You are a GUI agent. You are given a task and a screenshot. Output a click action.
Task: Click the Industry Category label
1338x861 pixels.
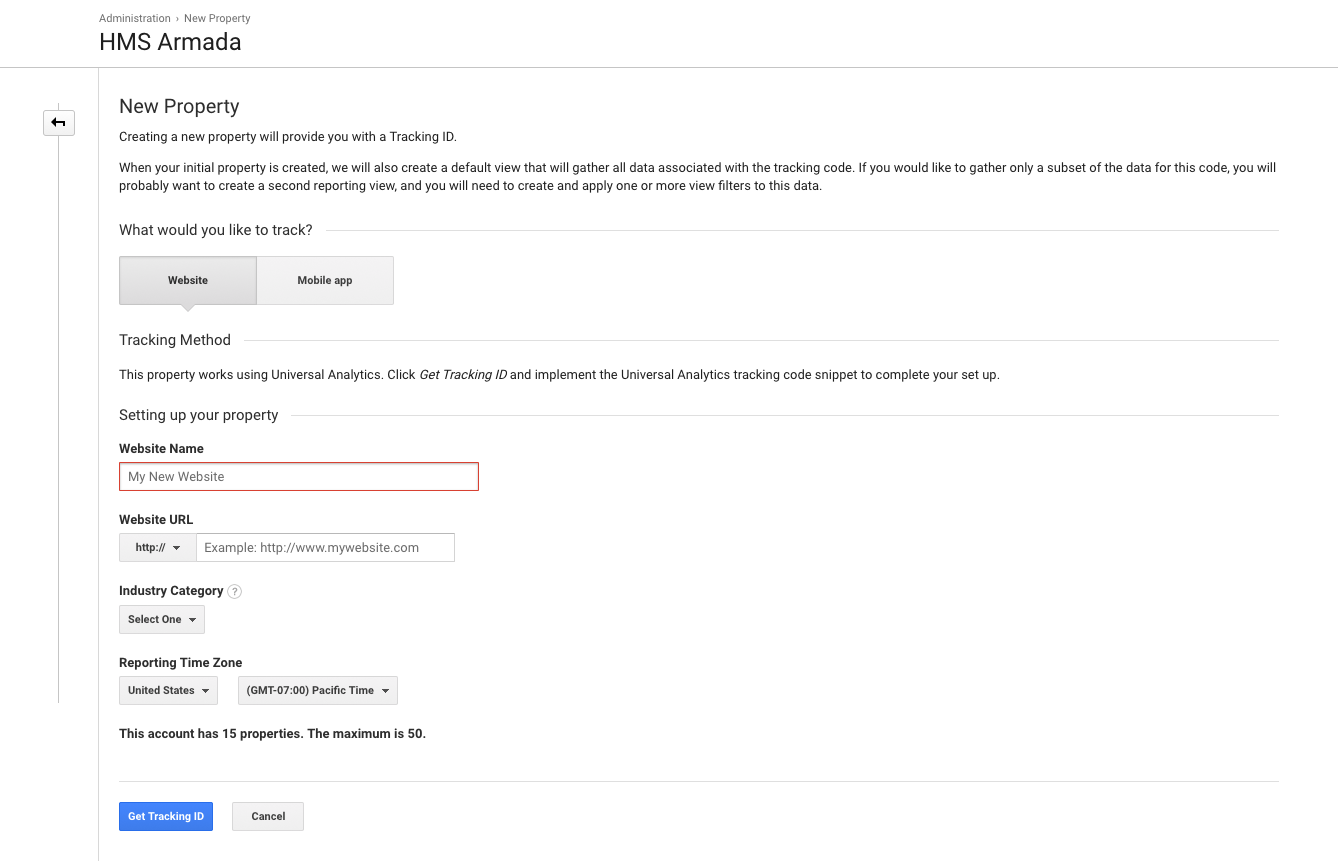pyautogui.click(x=171, y=591)
